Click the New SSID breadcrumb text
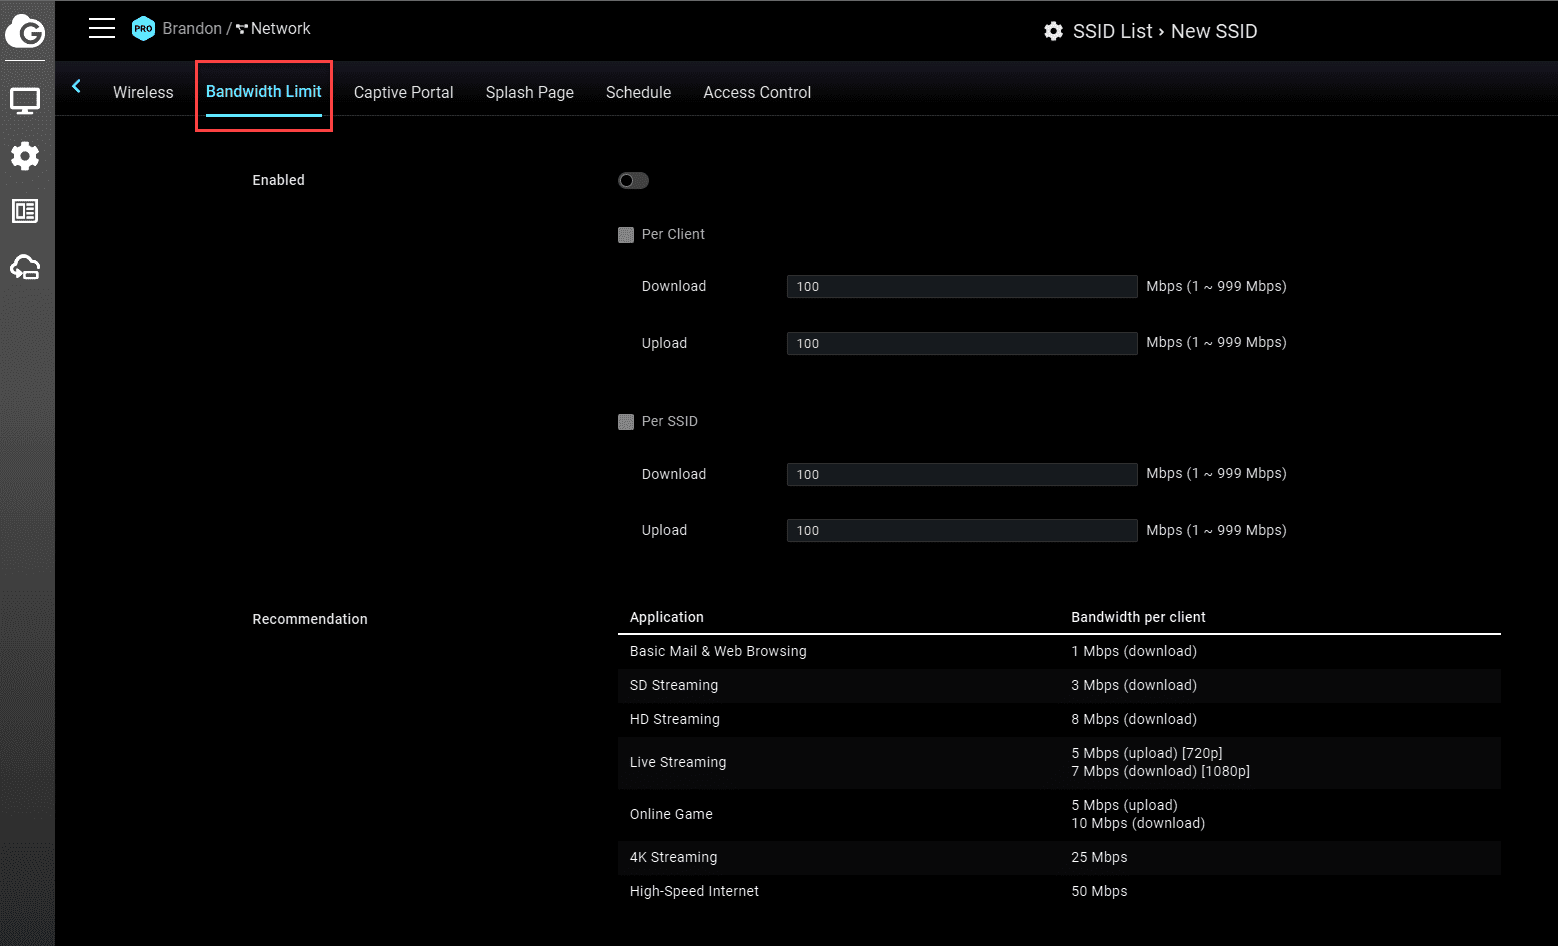The width and height of the screenshot is (1558, 946). (x=1214, y=31)
